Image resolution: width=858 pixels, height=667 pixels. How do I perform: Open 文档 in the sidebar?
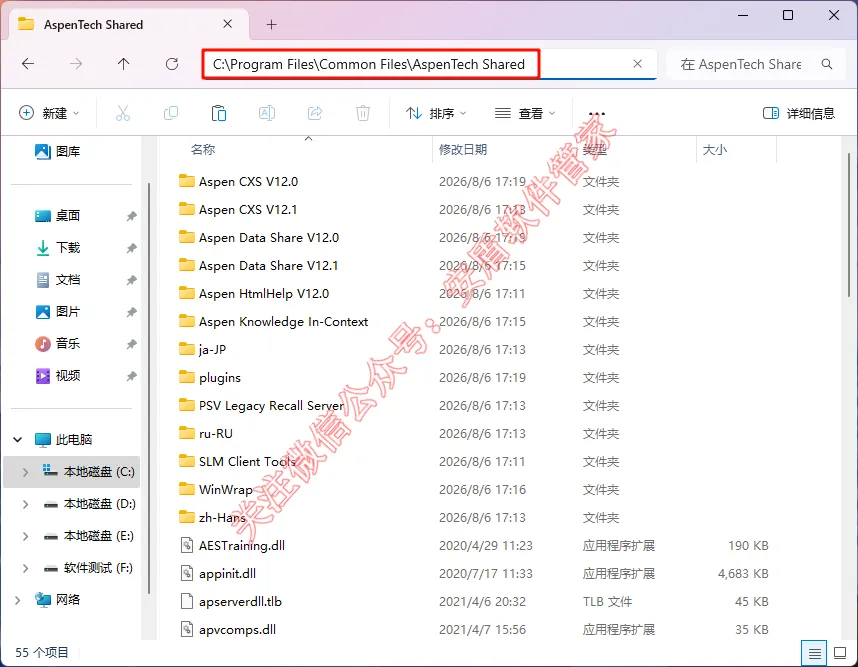tap(58, 280)
